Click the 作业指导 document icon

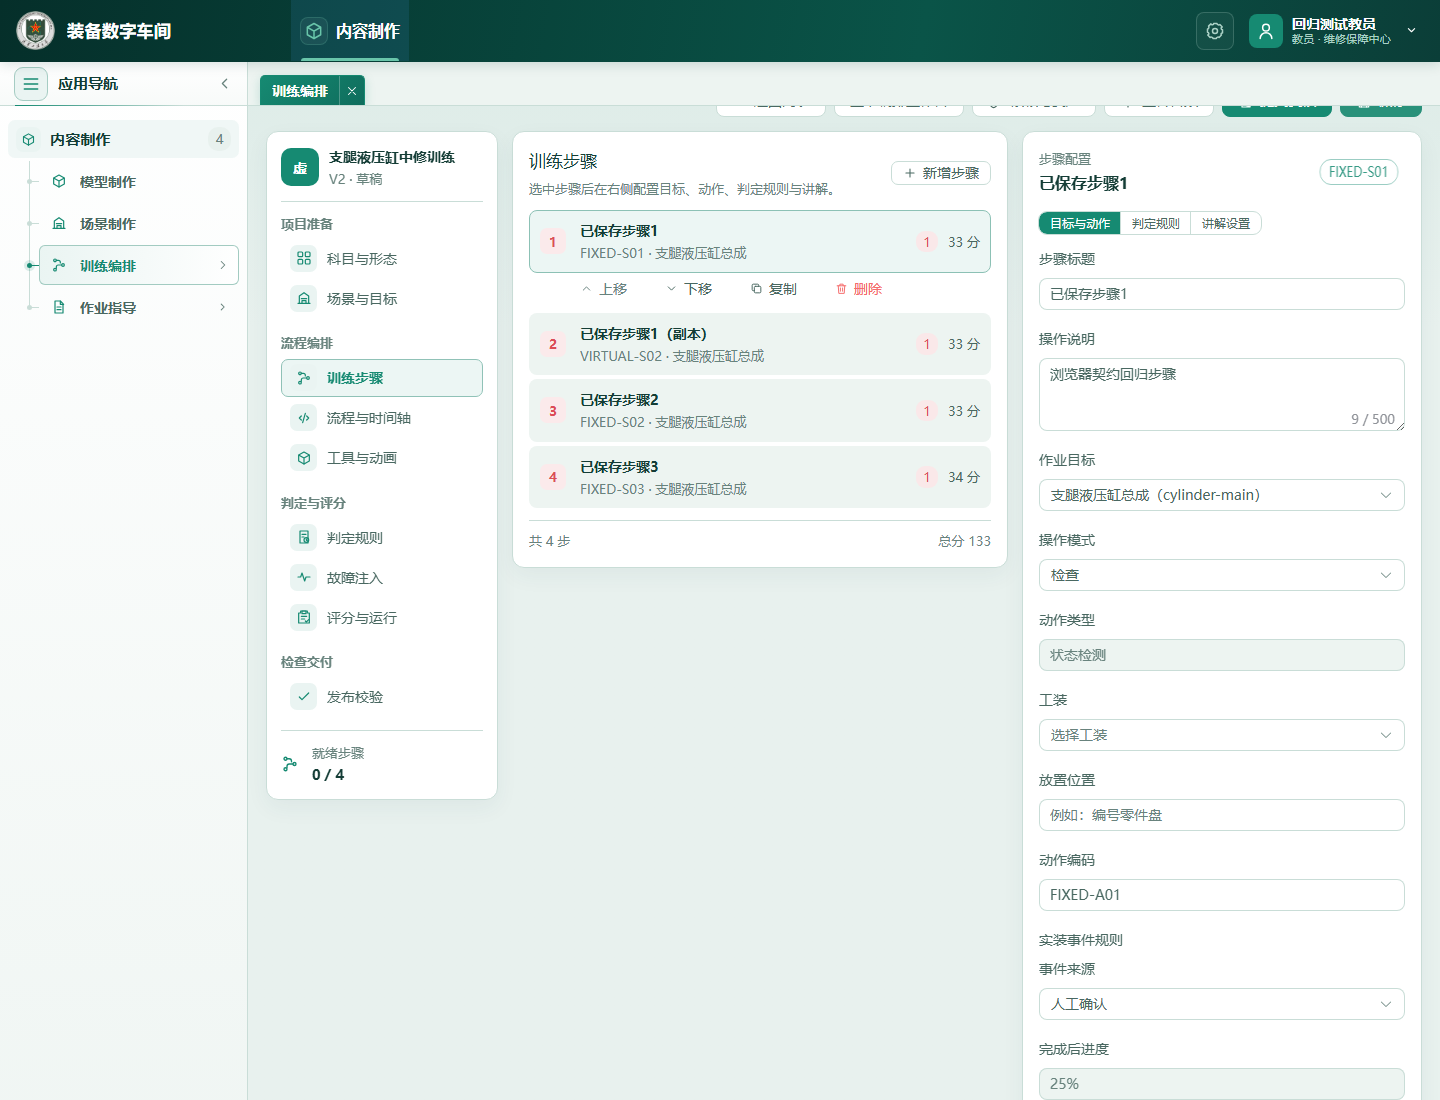coord(59,308)
